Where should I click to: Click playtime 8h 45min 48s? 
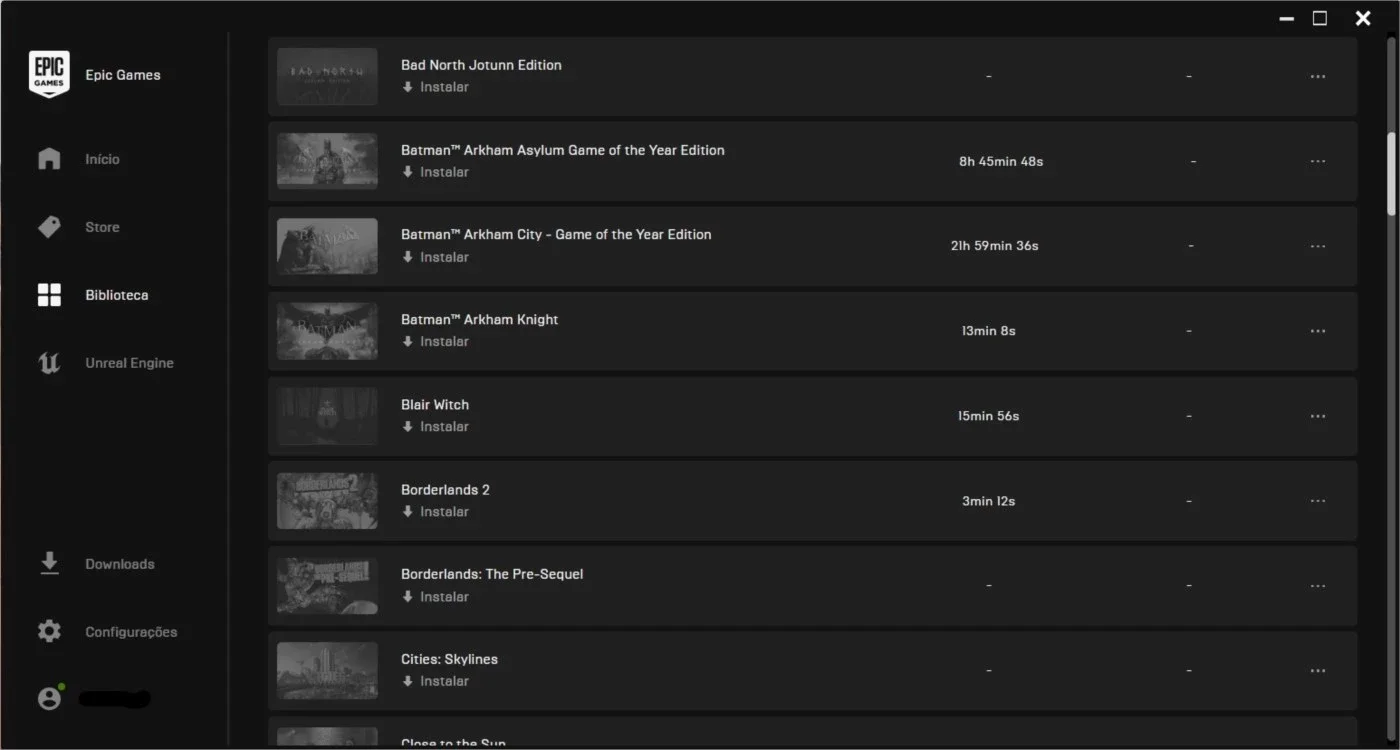[1001, 161]
